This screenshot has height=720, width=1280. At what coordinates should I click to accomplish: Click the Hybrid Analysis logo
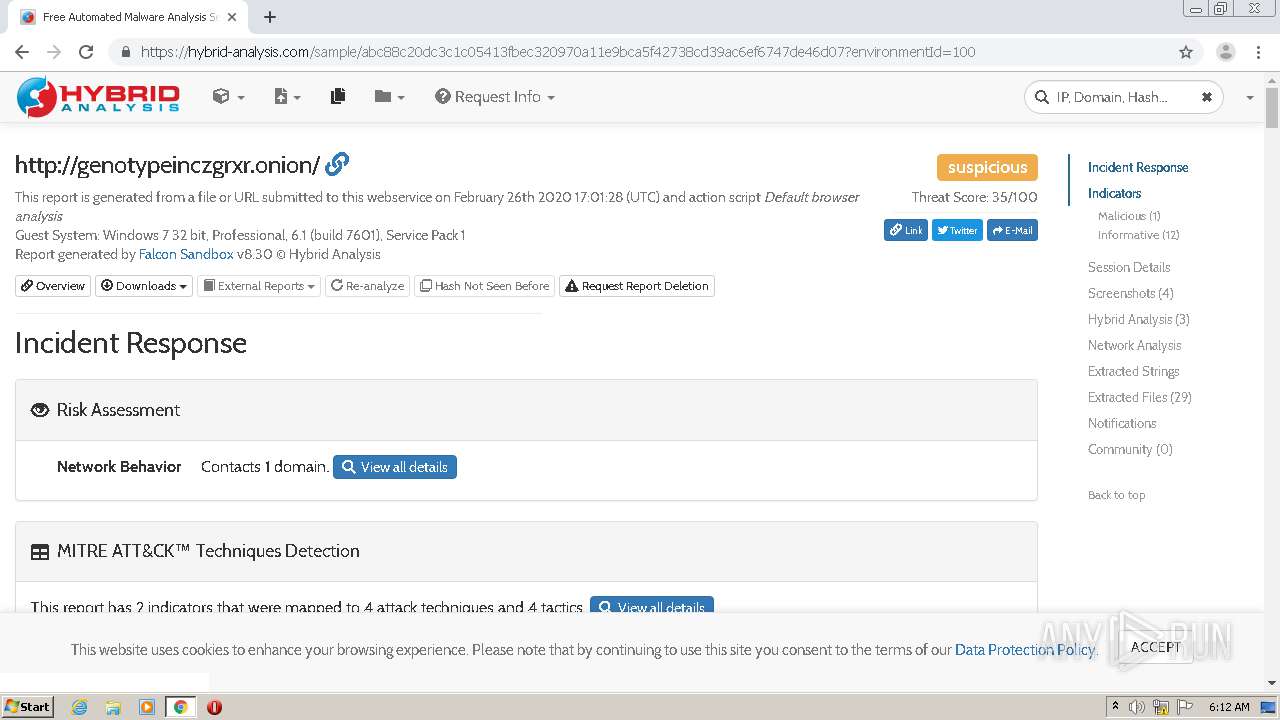98,97
